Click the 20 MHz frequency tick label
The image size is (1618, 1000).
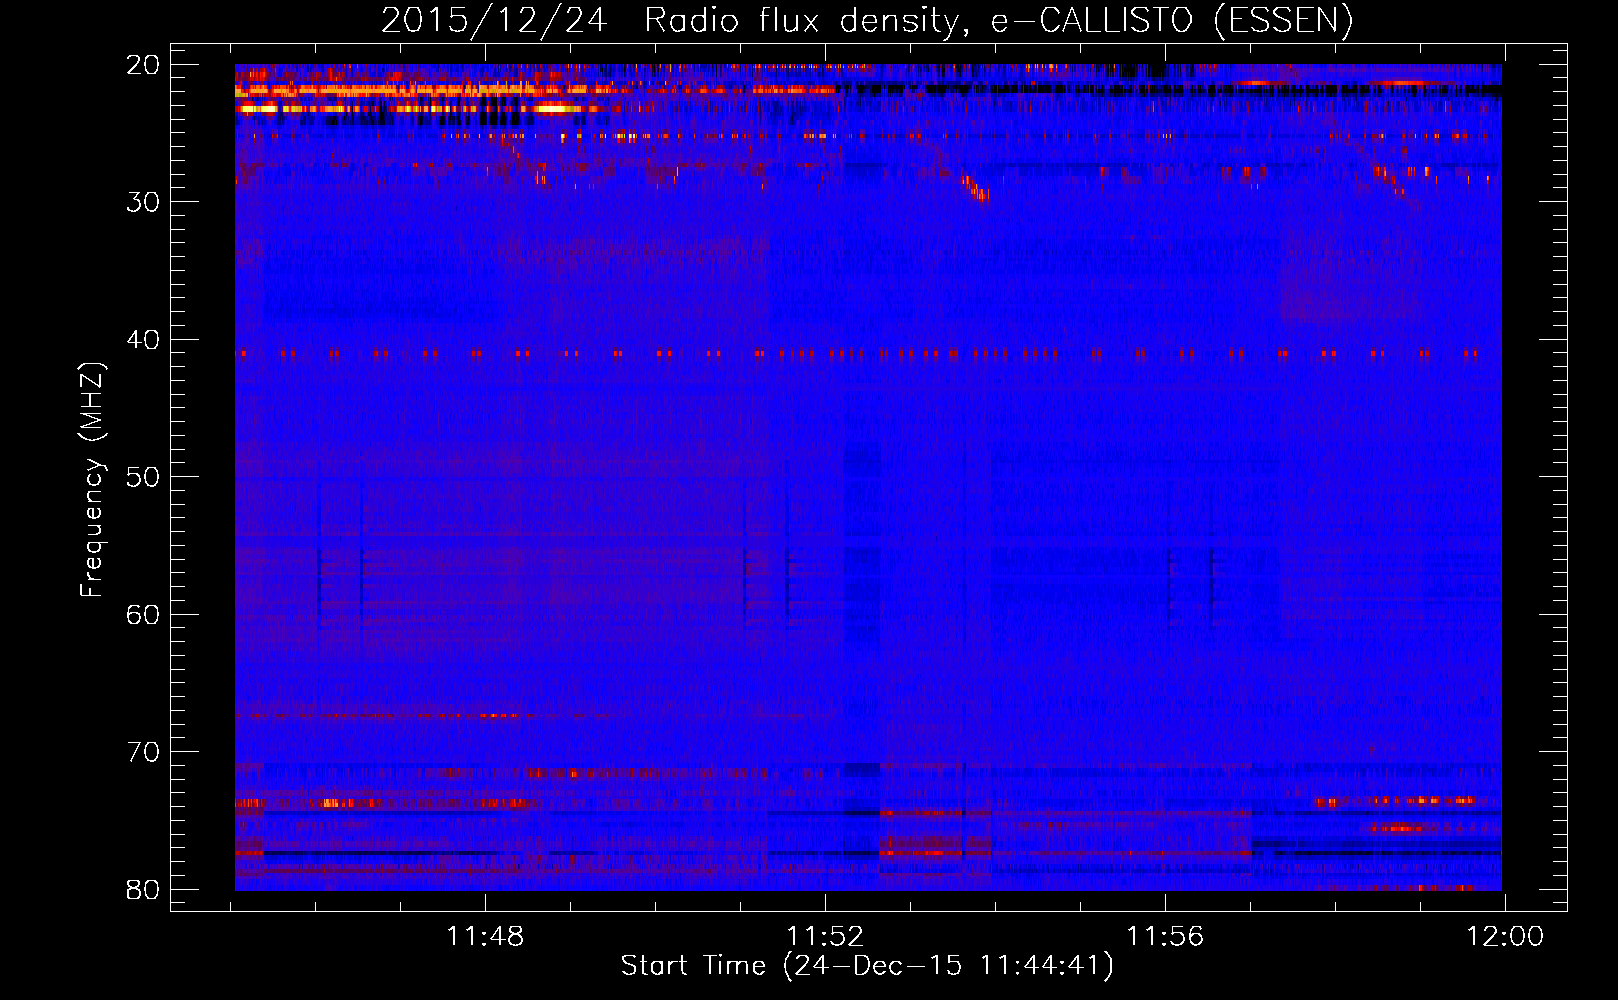click(144, 65)
